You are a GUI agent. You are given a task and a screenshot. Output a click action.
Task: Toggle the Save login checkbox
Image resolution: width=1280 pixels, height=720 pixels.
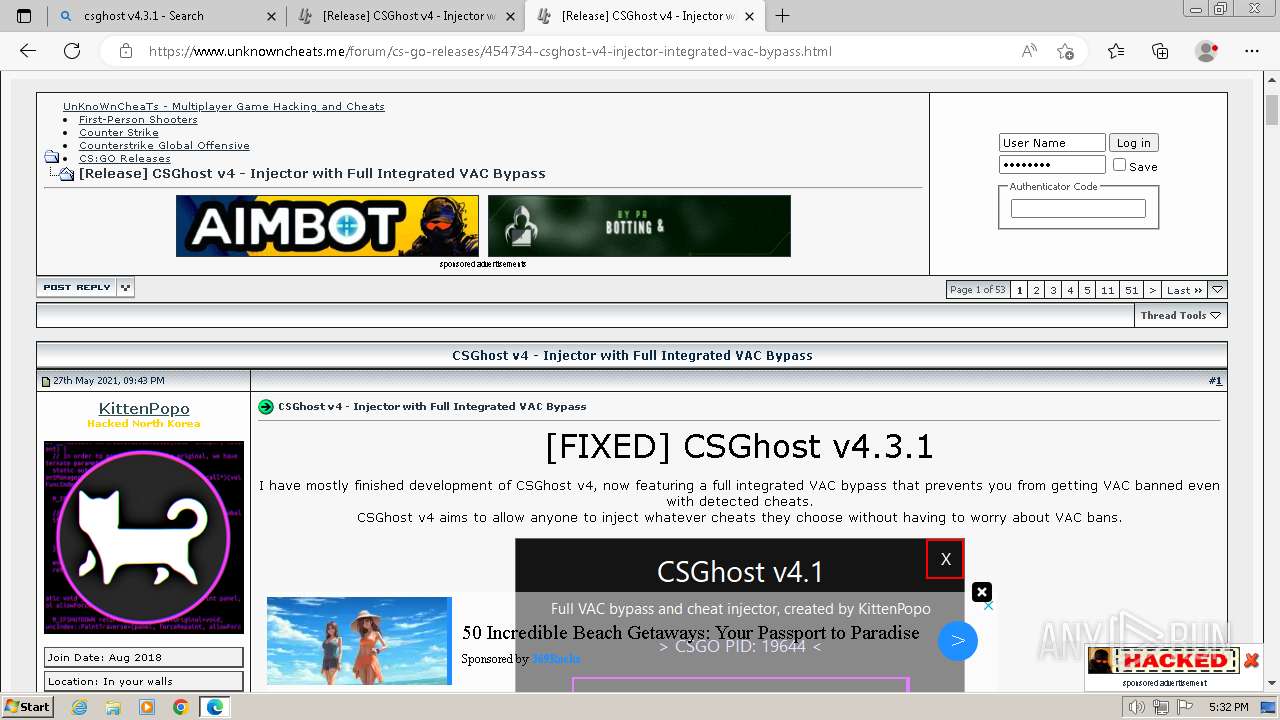tap(1119, 165)
